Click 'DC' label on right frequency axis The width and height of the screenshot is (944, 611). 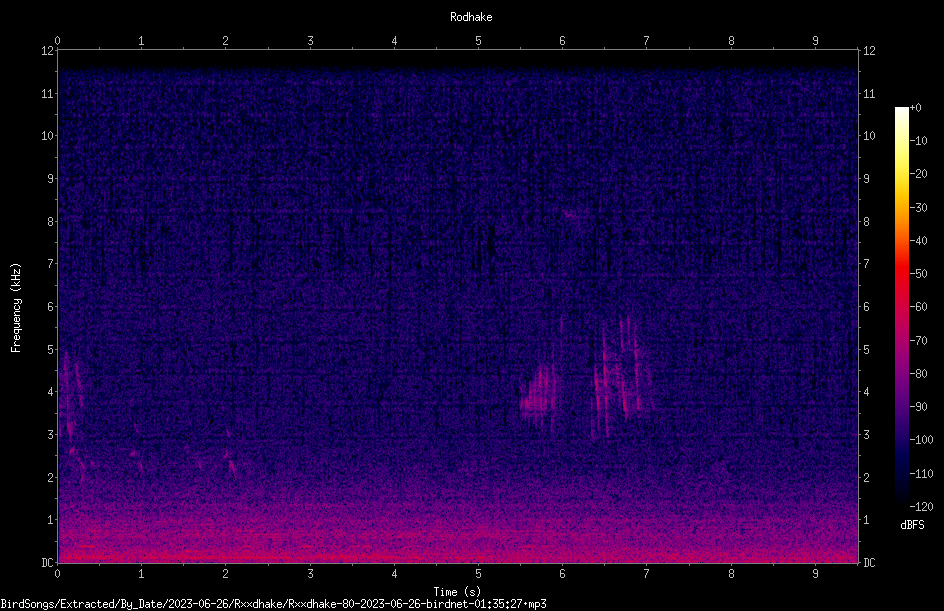tap(869, 562)
